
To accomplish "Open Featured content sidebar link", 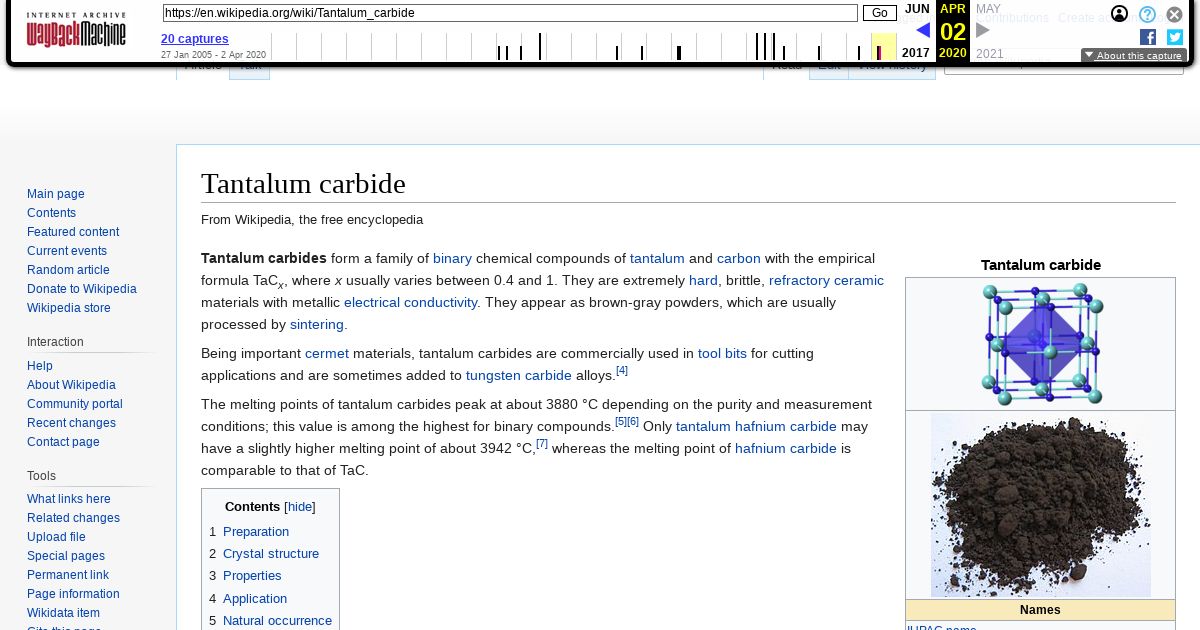I will (73, 232).
